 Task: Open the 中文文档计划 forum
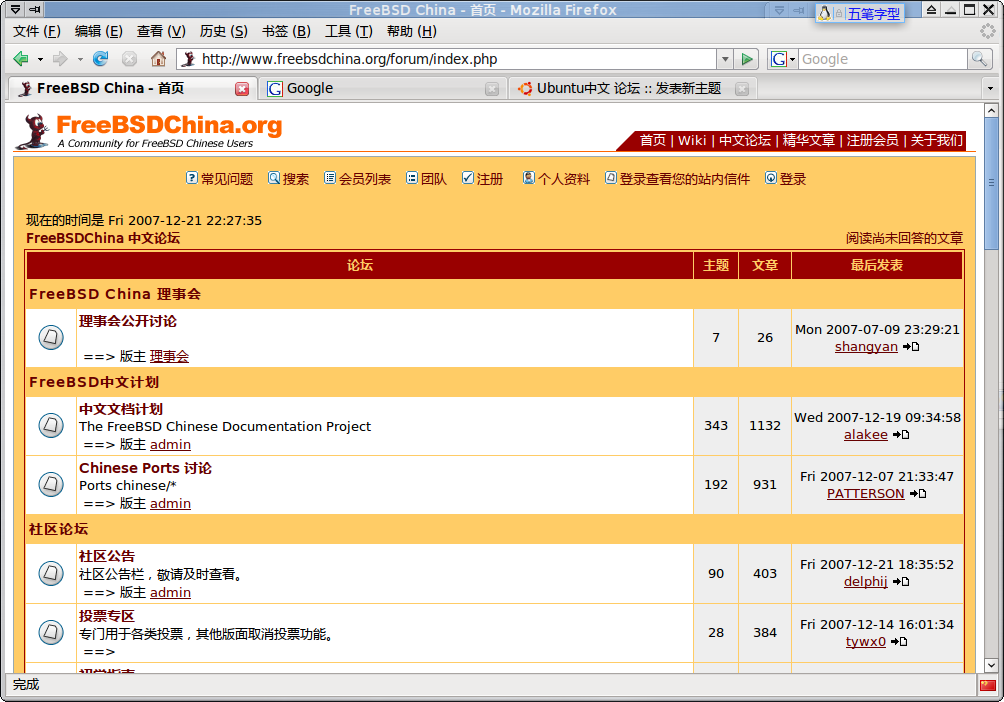coord(121,409)
